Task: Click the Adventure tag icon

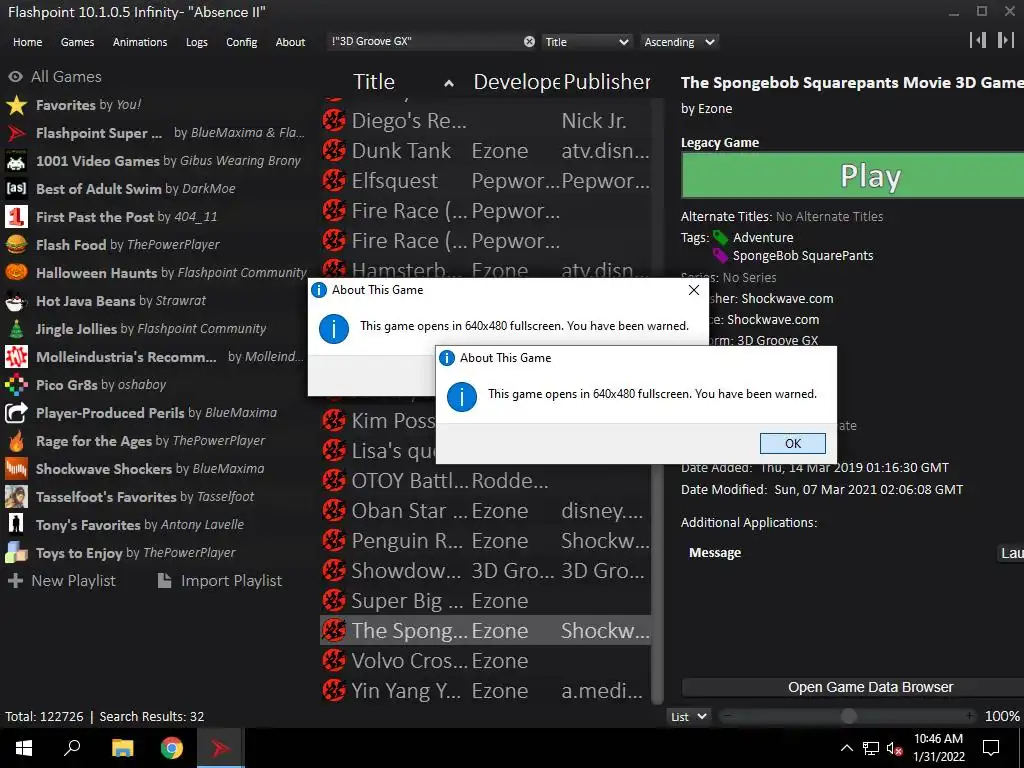Action: pos(720,238)
